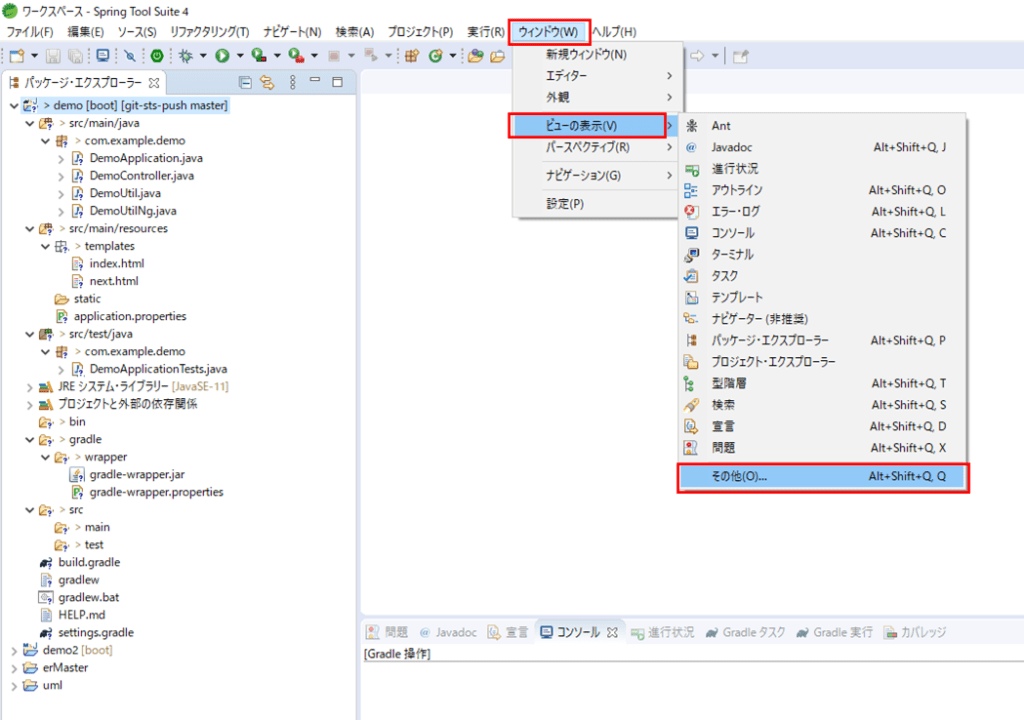Screen dimensions: 1024x720
Task: Open the Package Explorer view menu (three dots)
Action: 292,82
